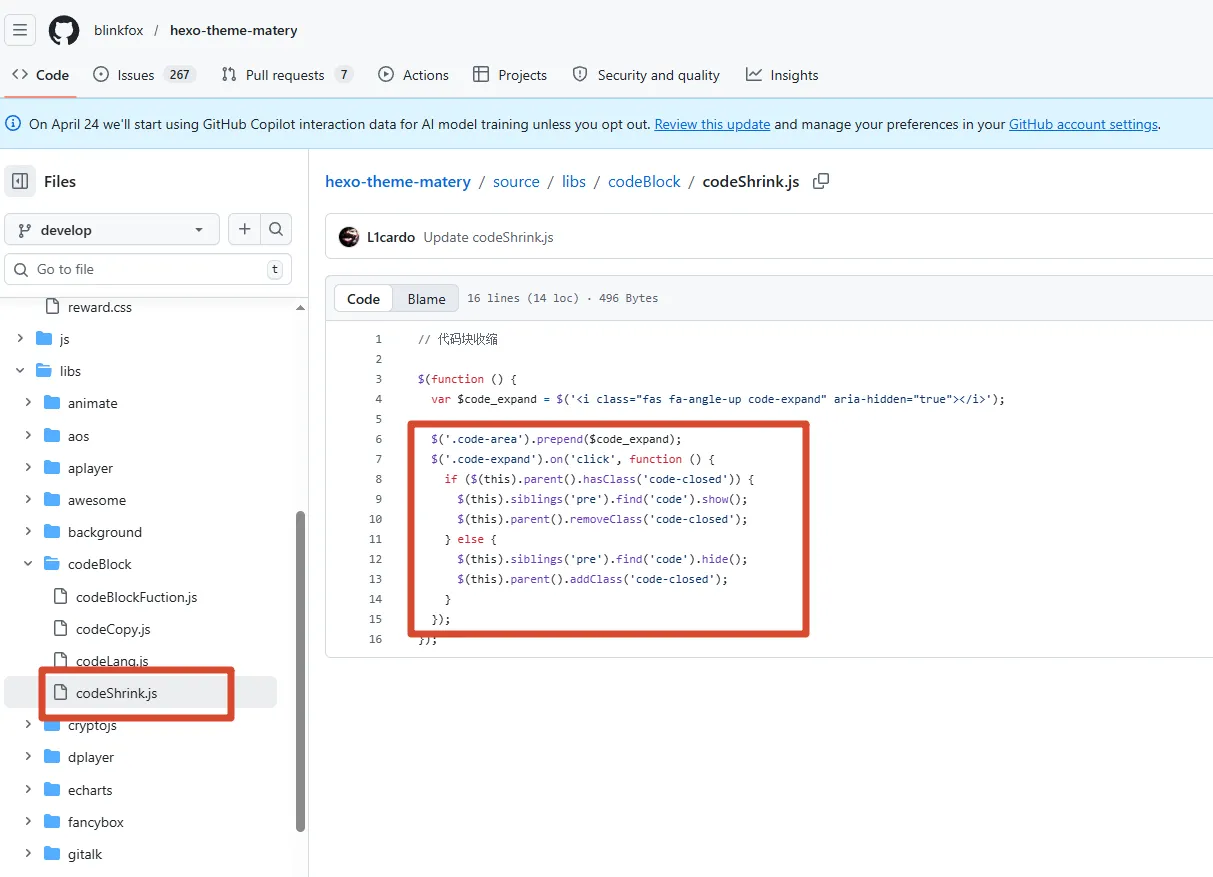Expand the echarts folder chevron
The width and height of the screenshot is (1213, 877).
(x=28, y=790)
